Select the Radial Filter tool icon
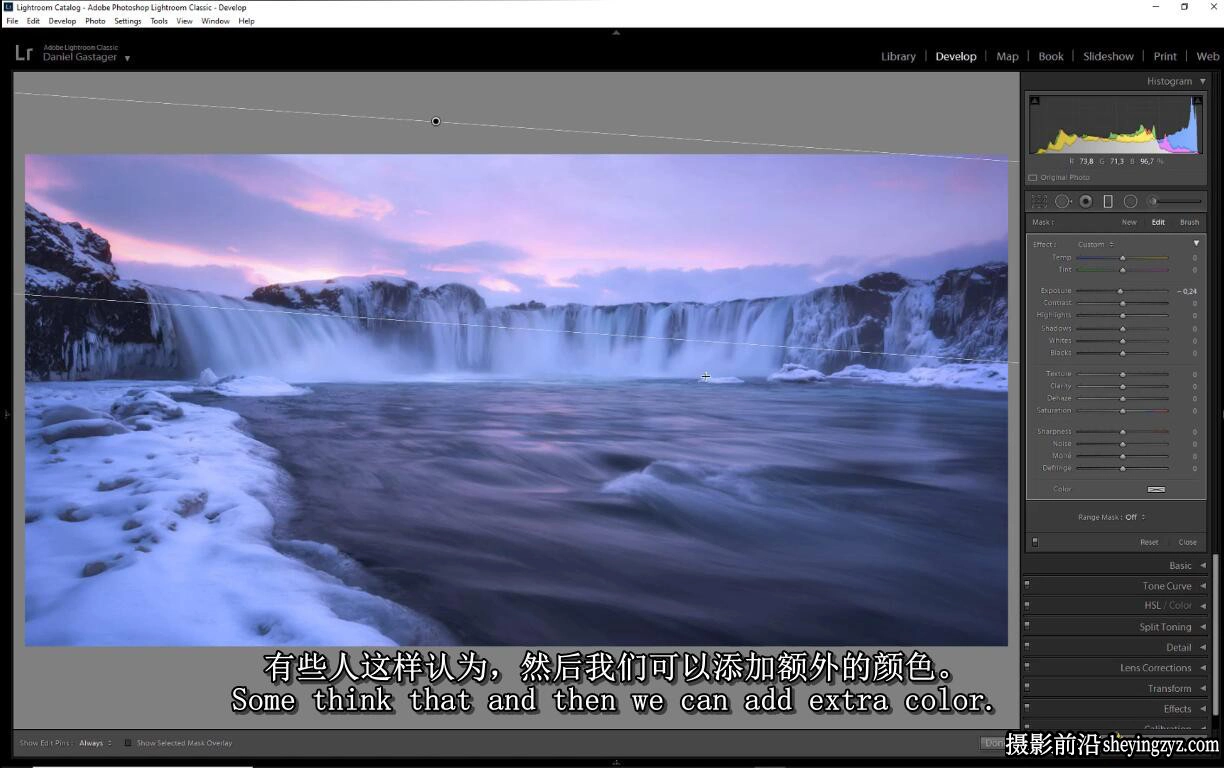 click(1130, 201)
